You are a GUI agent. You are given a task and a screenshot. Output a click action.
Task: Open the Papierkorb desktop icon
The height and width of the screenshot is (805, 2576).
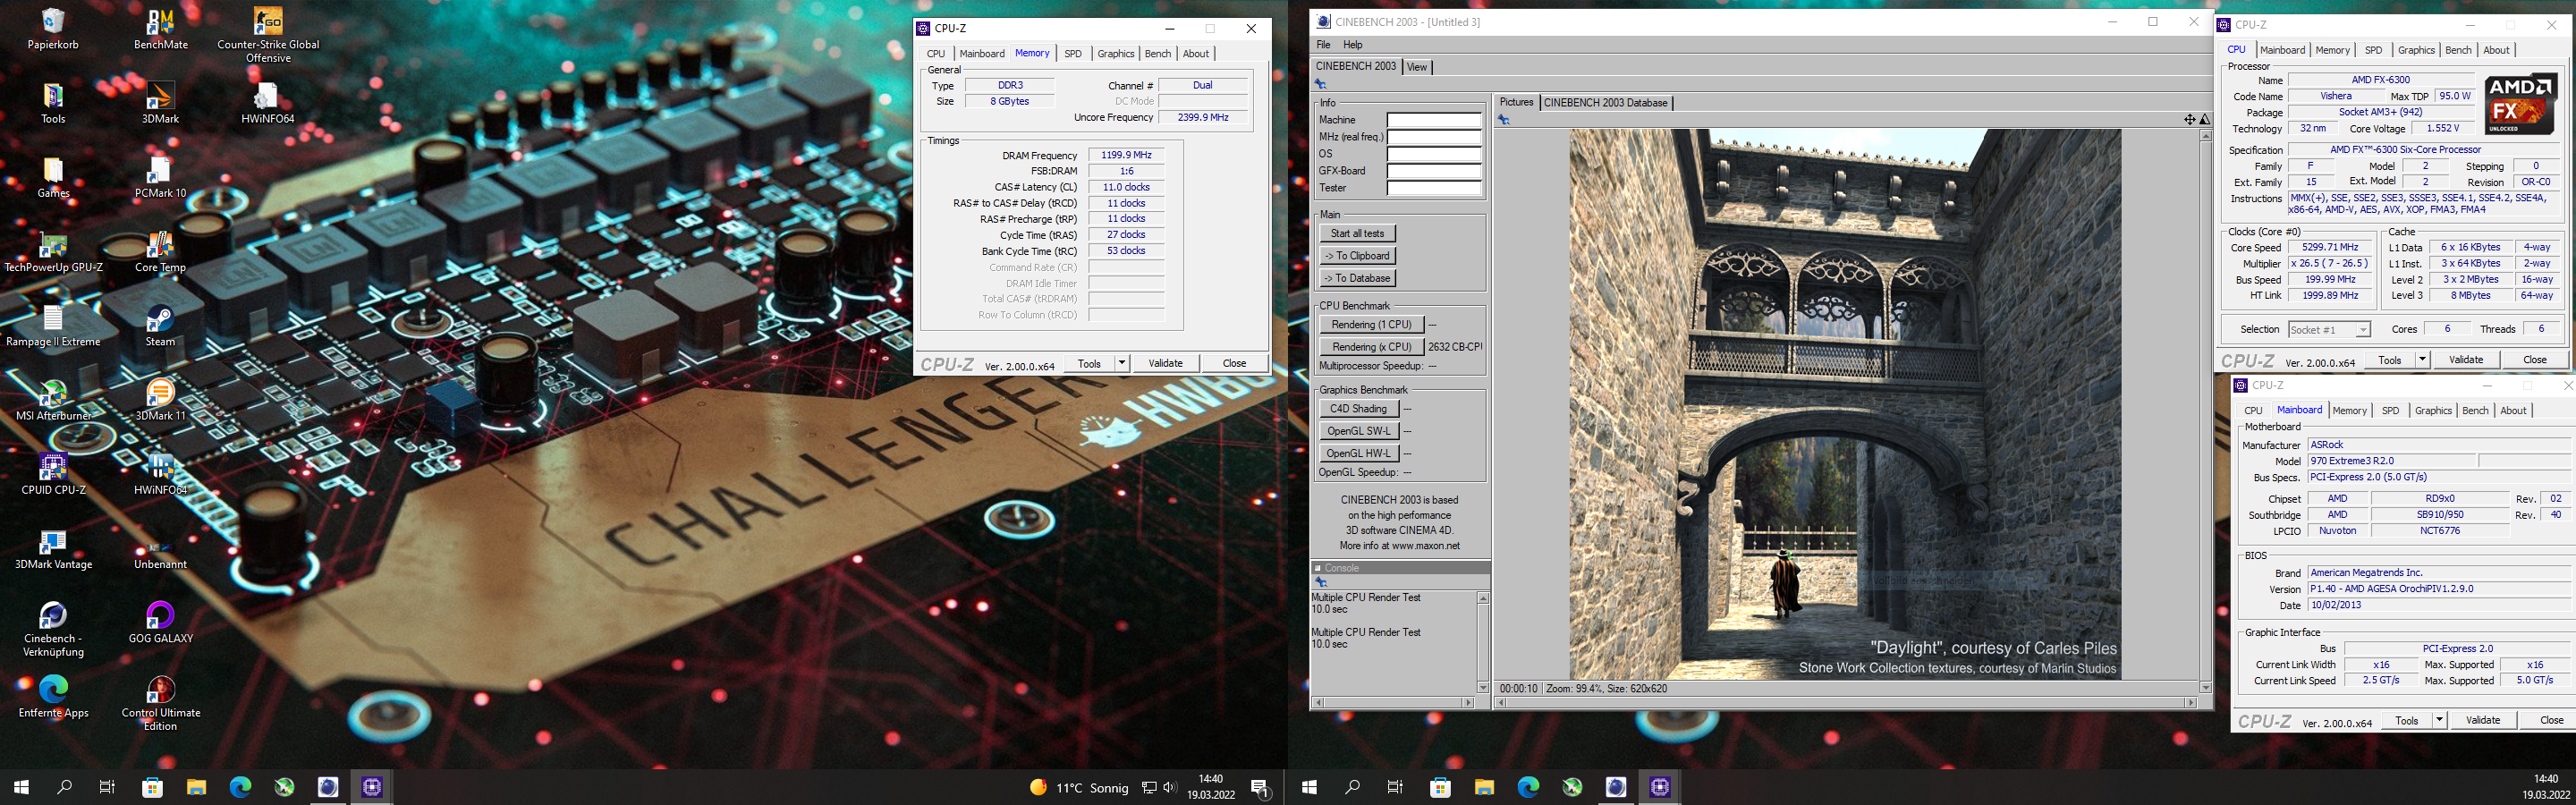(x=53, y=29)
